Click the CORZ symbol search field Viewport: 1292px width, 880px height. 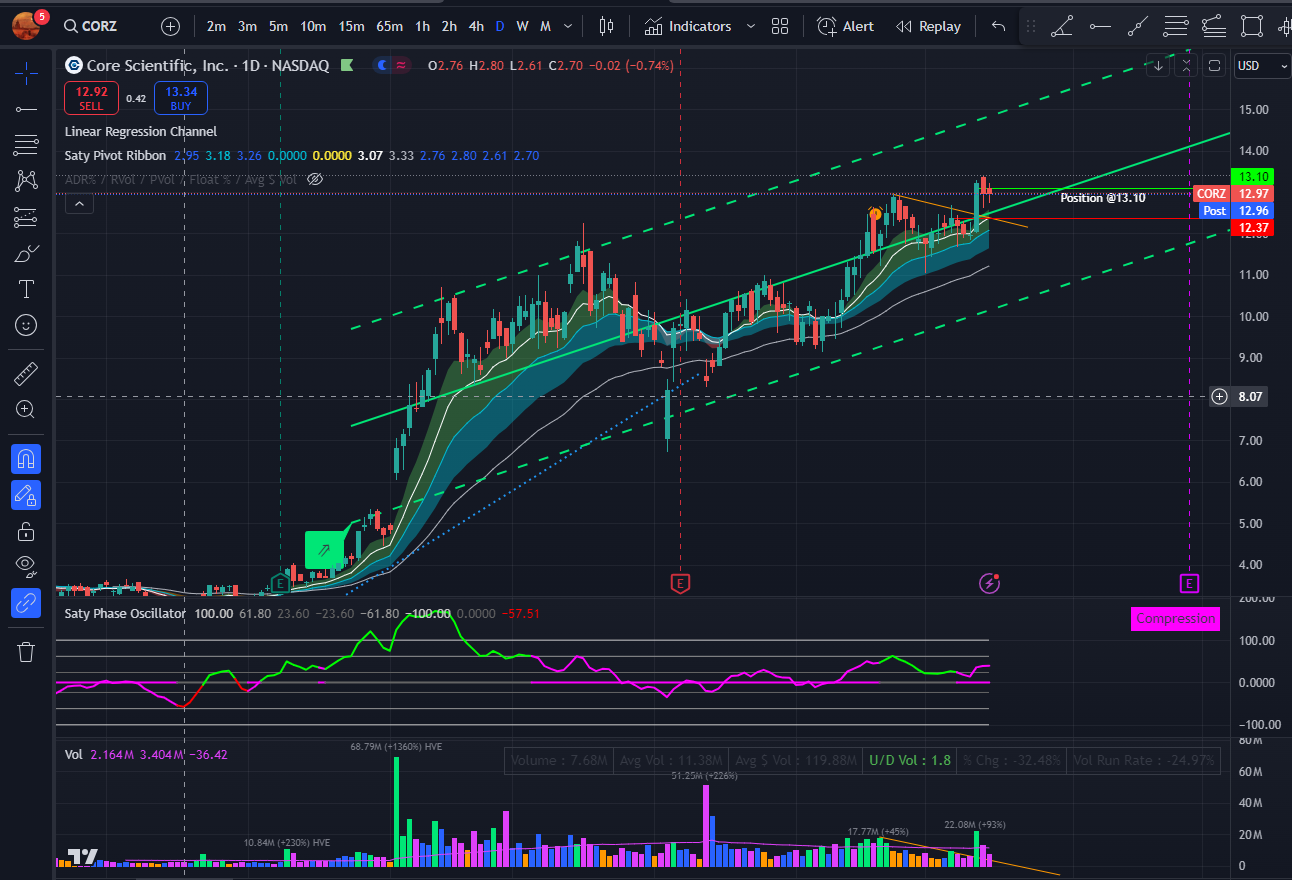tap(90, 26)
